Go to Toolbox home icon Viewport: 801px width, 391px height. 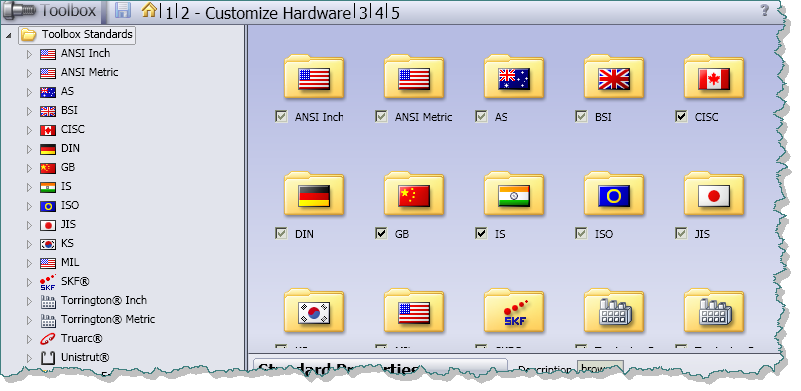point(149,10)
